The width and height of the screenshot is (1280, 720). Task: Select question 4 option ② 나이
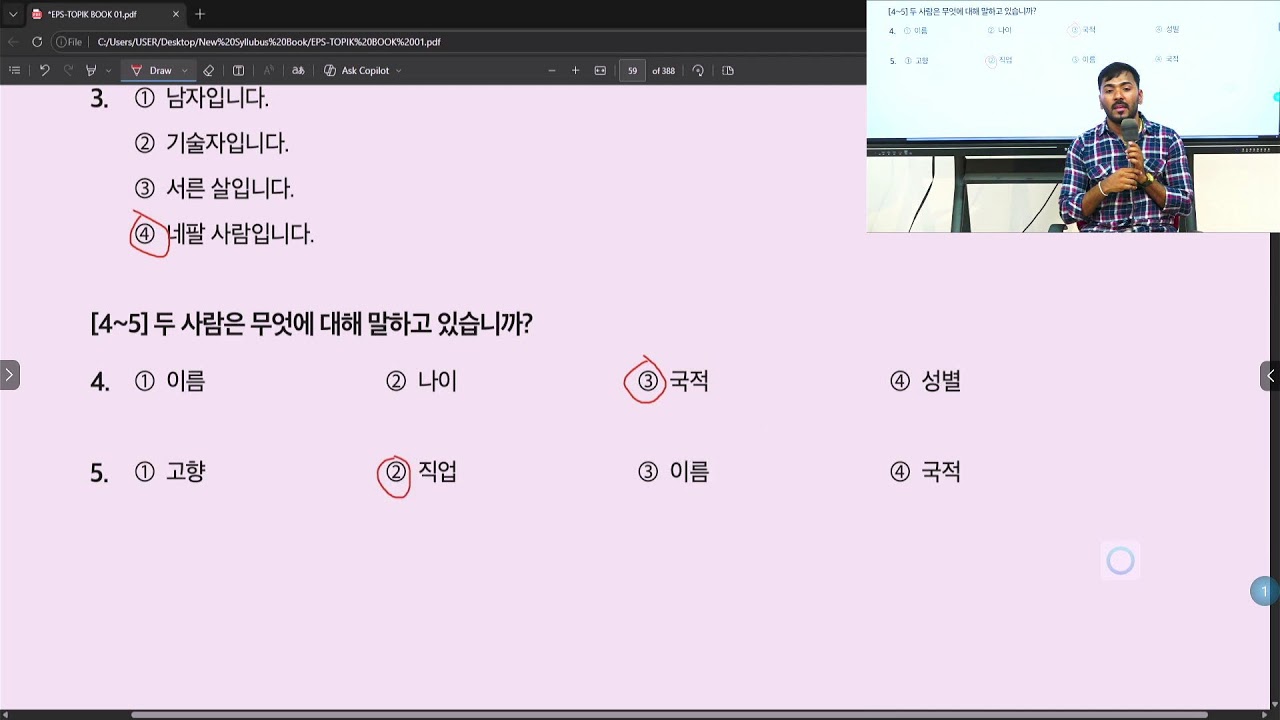click(x=421, y=381)
